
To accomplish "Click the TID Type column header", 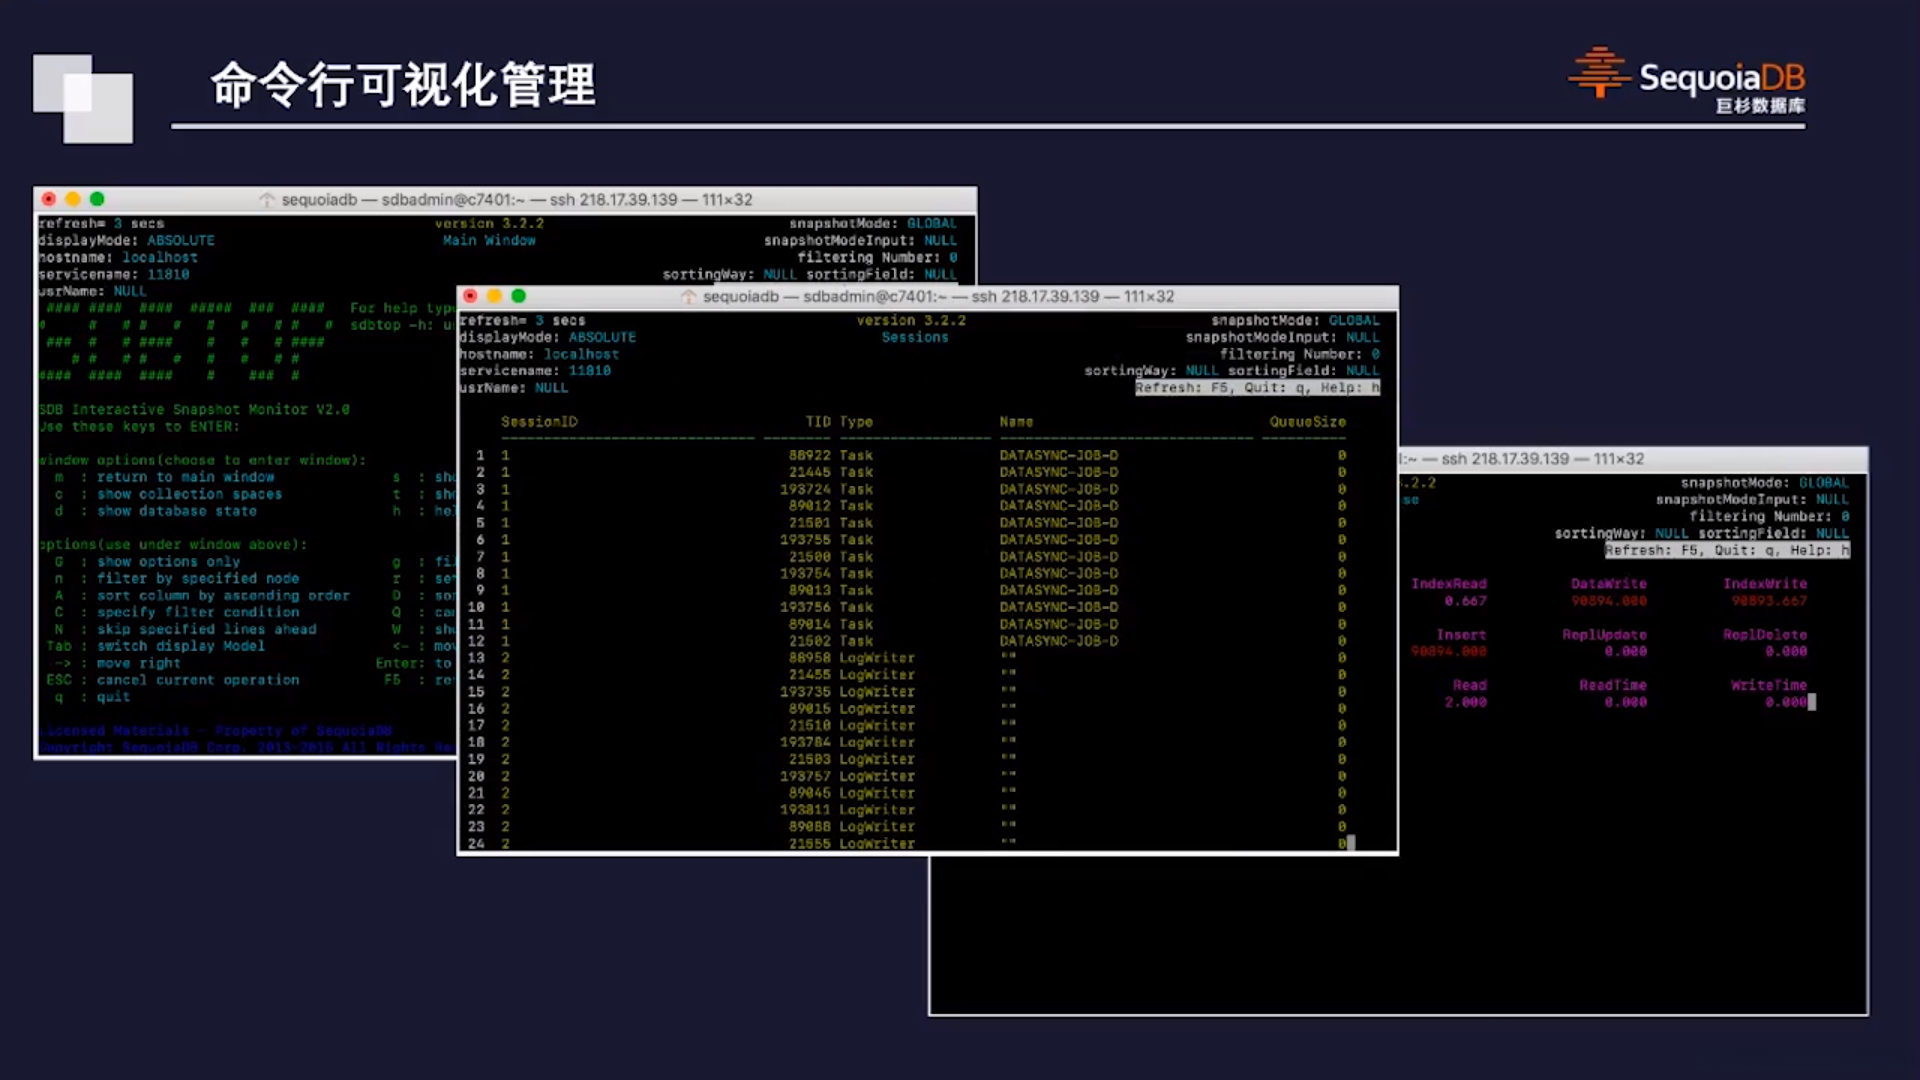I will pyautogui.click(x=838, y=422).
